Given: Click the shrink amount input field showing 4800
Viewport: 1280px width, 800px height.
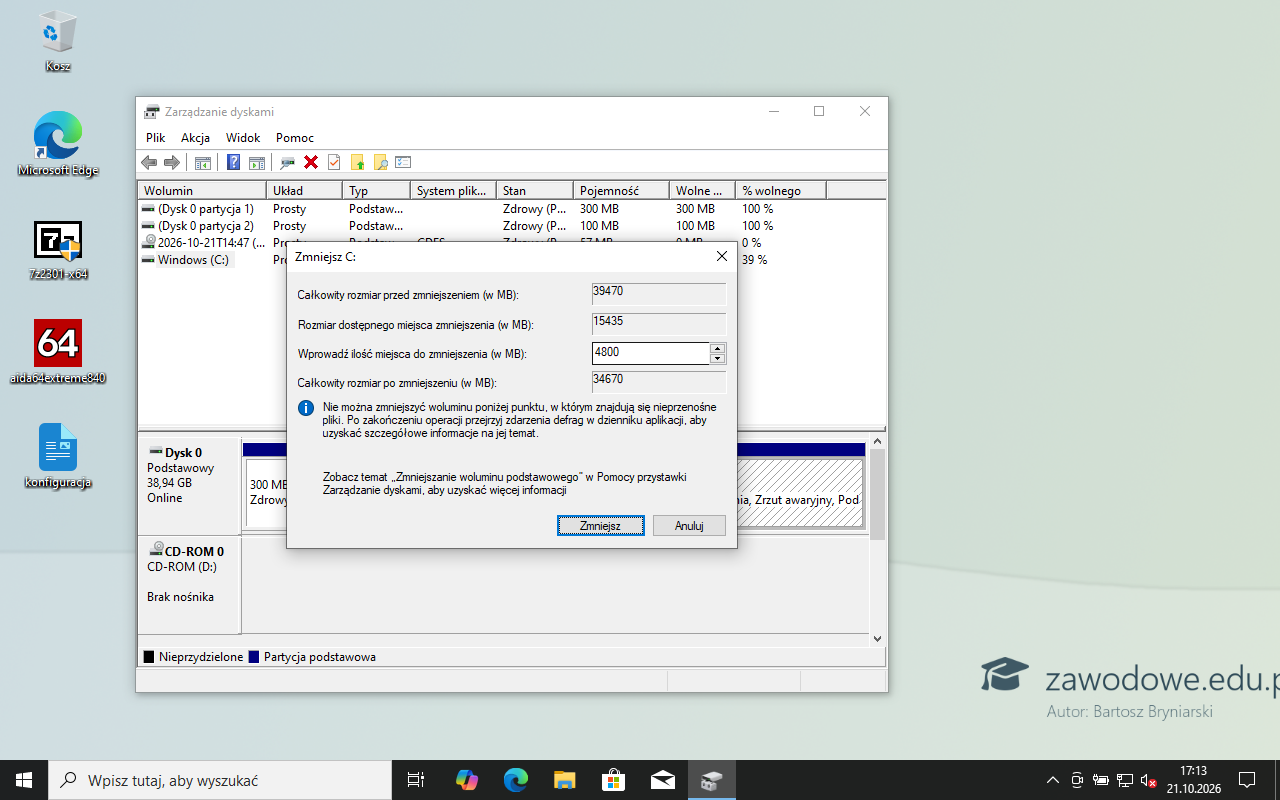Looking at the screenshot, I should [651, 353].
